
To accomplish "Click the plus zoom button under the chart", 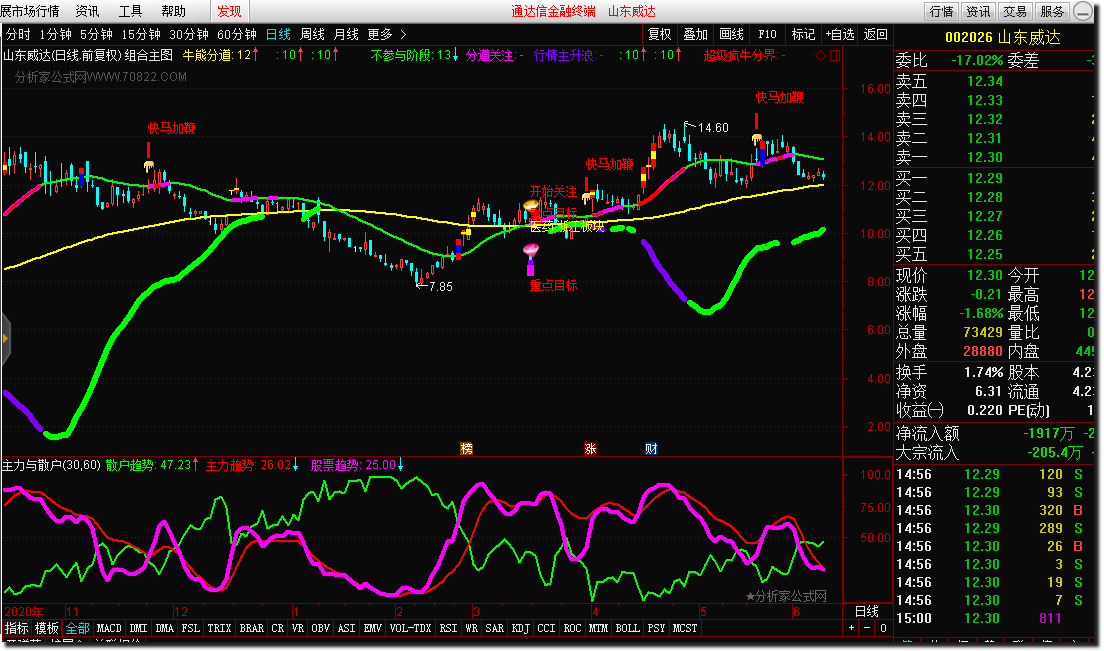I will tap(851, 628).
